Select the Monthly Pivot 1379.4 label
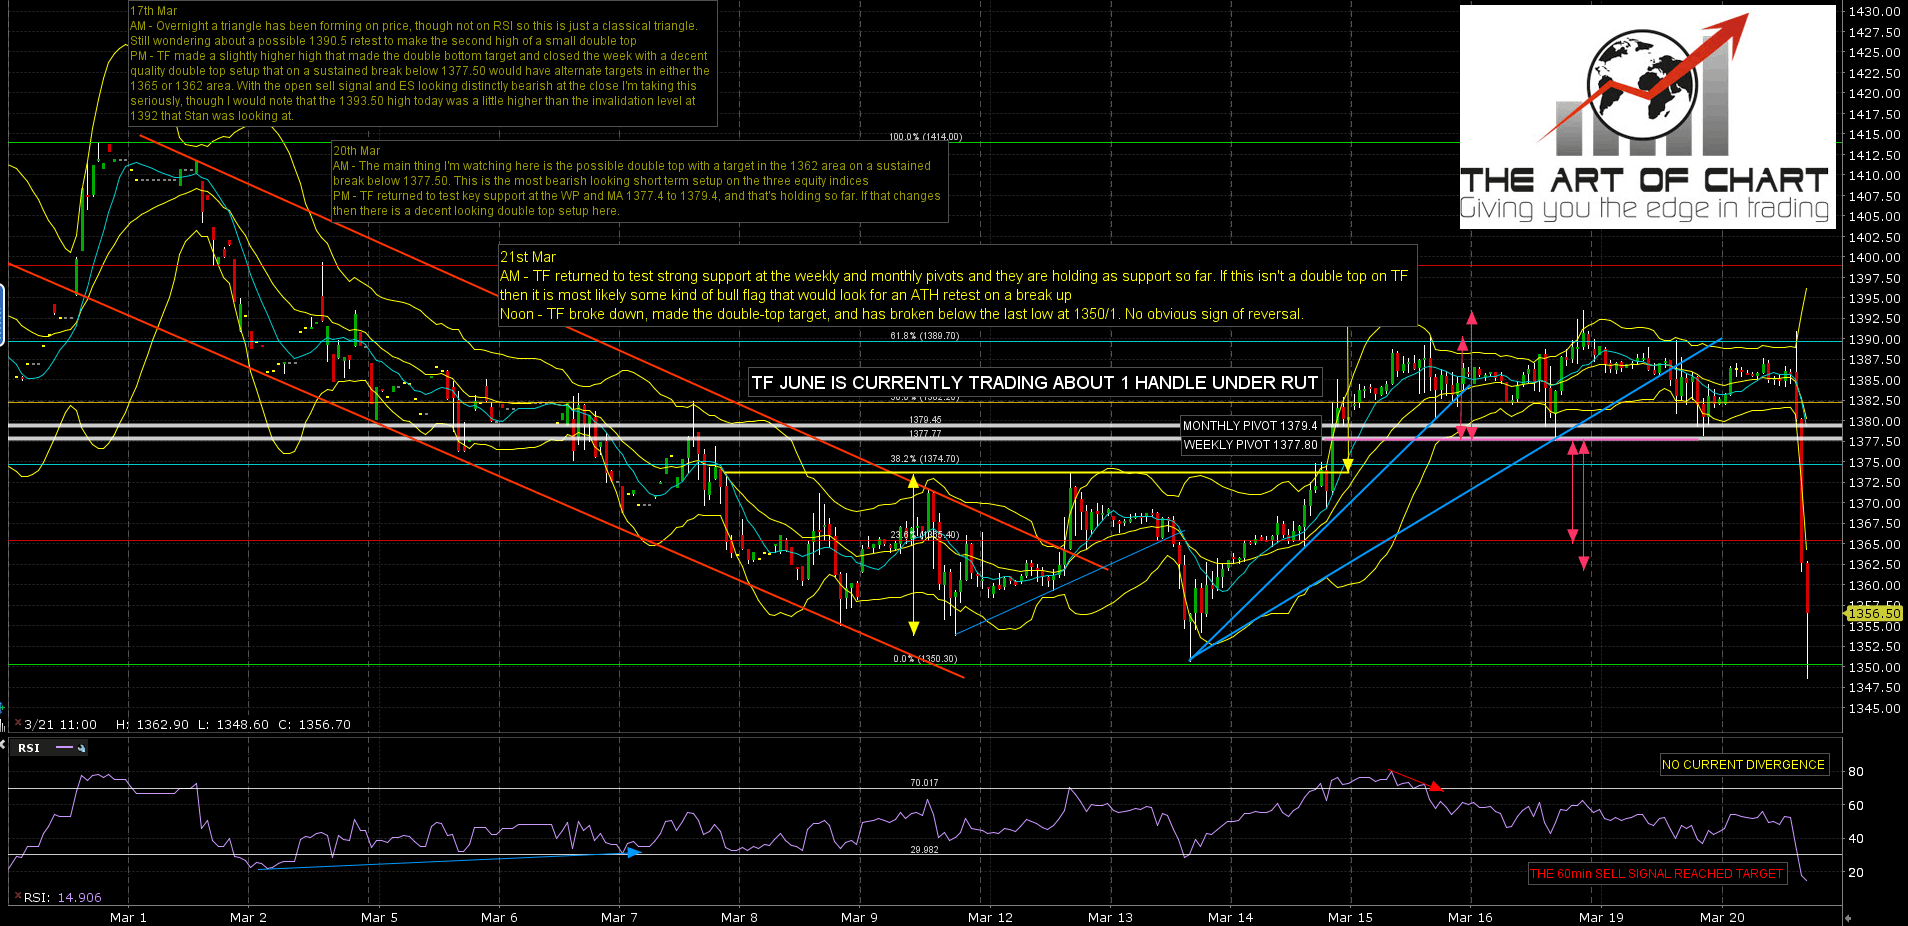 point(1250,426)
